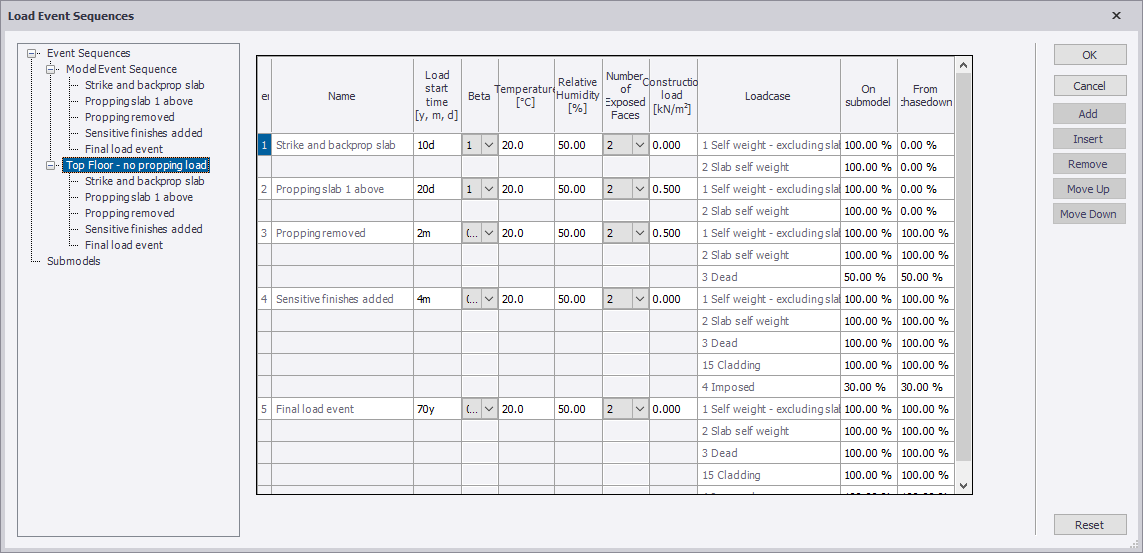Screen dimensions: 1143x553
Task: Select the Submodels tree item
Action: click(73, 261)
